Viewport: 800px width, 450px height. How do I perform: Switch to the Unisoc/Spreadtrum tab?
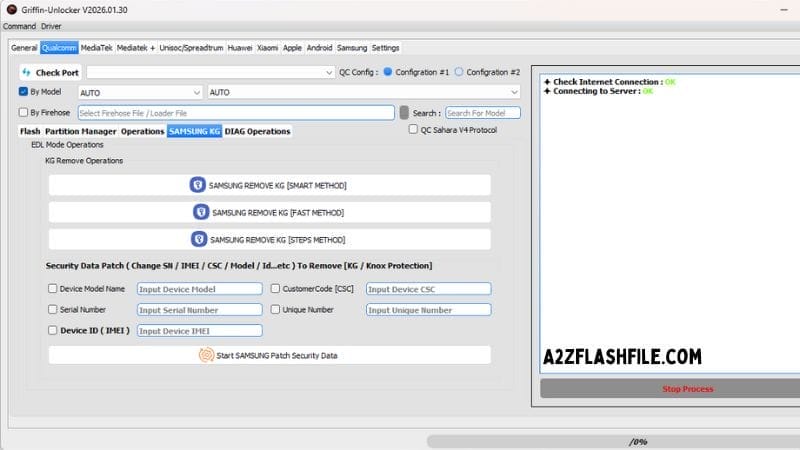pyautogui.click(x=191, y=47)
